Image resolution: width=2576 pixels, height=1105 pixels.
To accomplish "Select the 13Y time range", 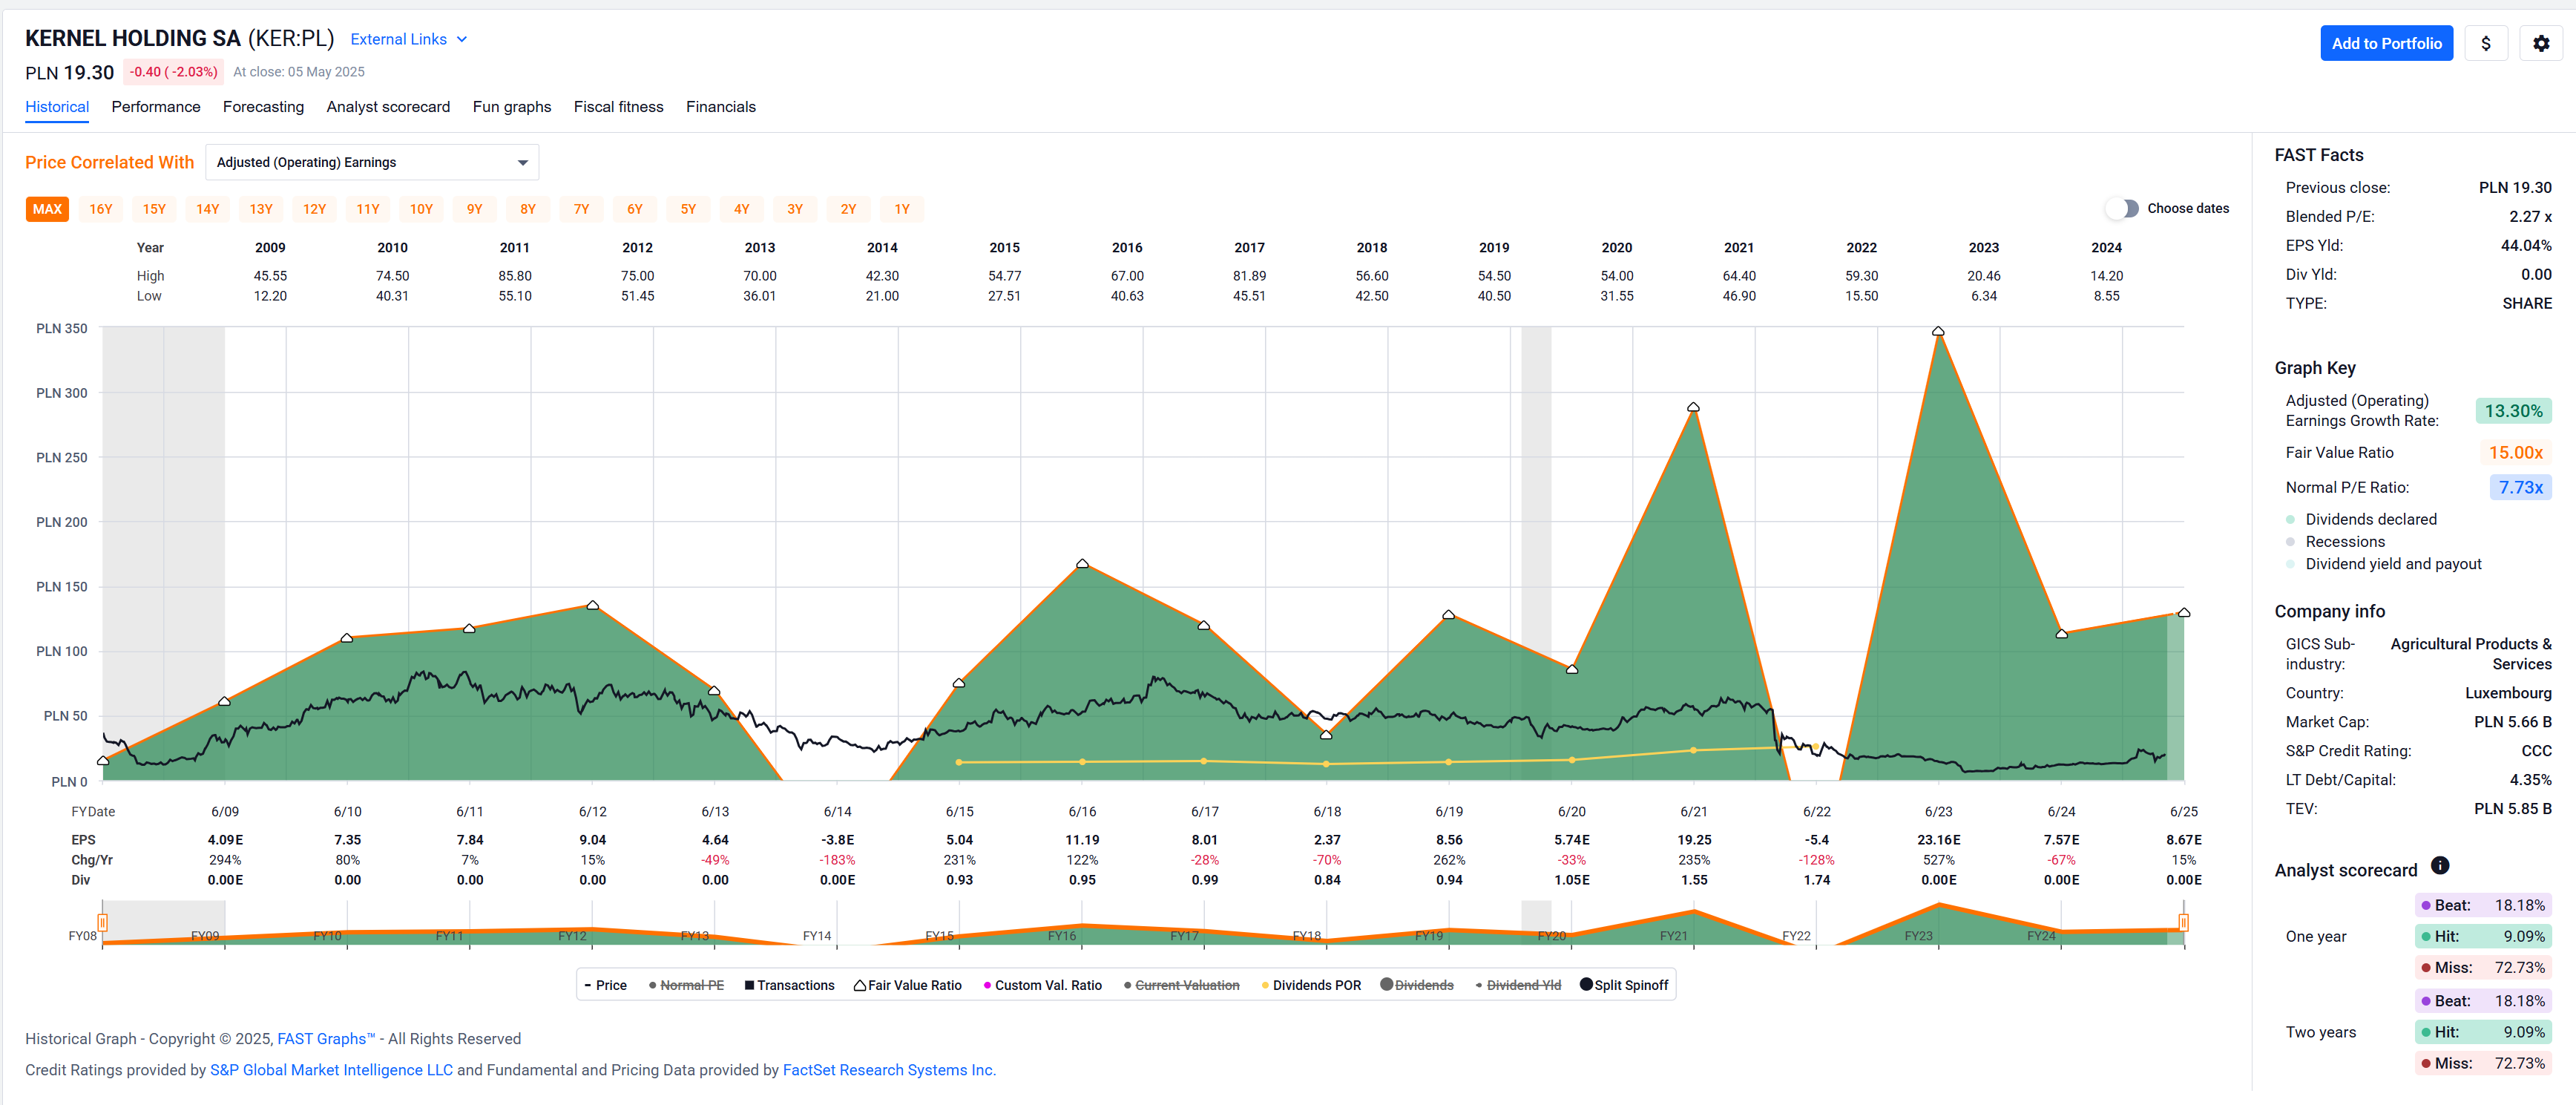I will tap(261, 209).
